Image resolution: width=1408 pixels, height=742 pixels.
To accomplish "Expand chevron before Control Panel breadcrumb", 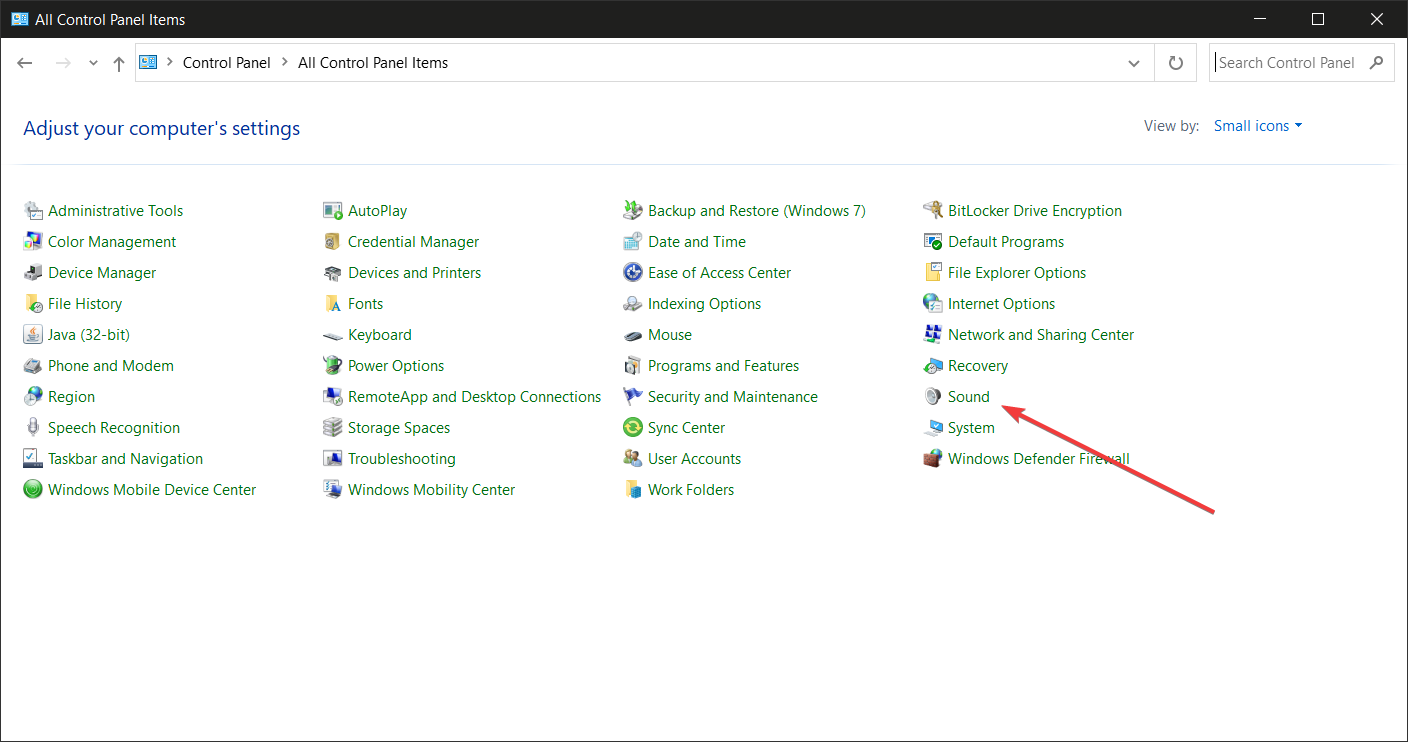I will coord(169,63).
